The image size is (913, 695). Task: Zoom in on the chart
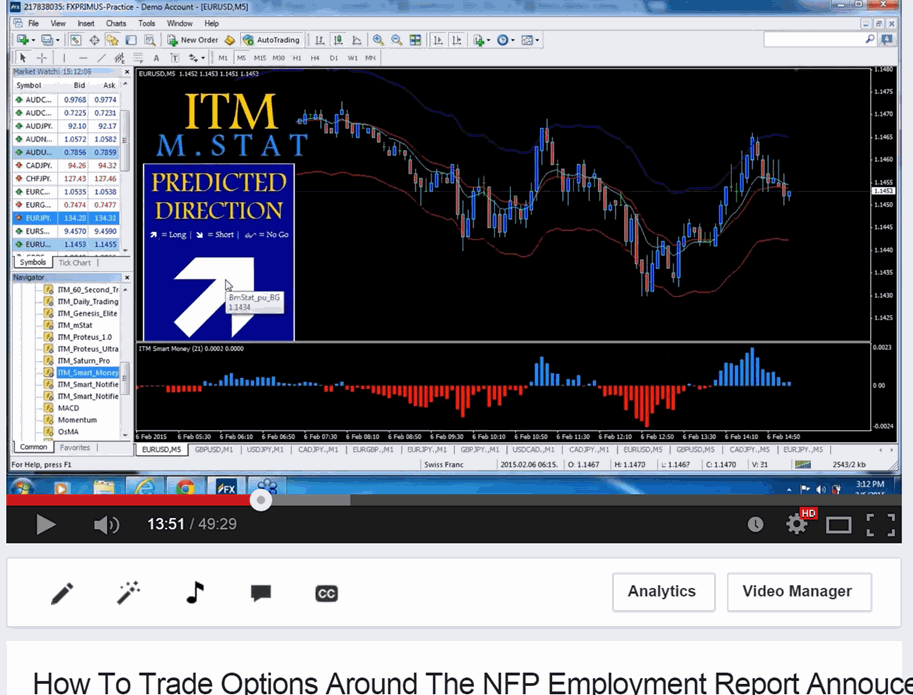pyautogui.click(x=378, y=40)
